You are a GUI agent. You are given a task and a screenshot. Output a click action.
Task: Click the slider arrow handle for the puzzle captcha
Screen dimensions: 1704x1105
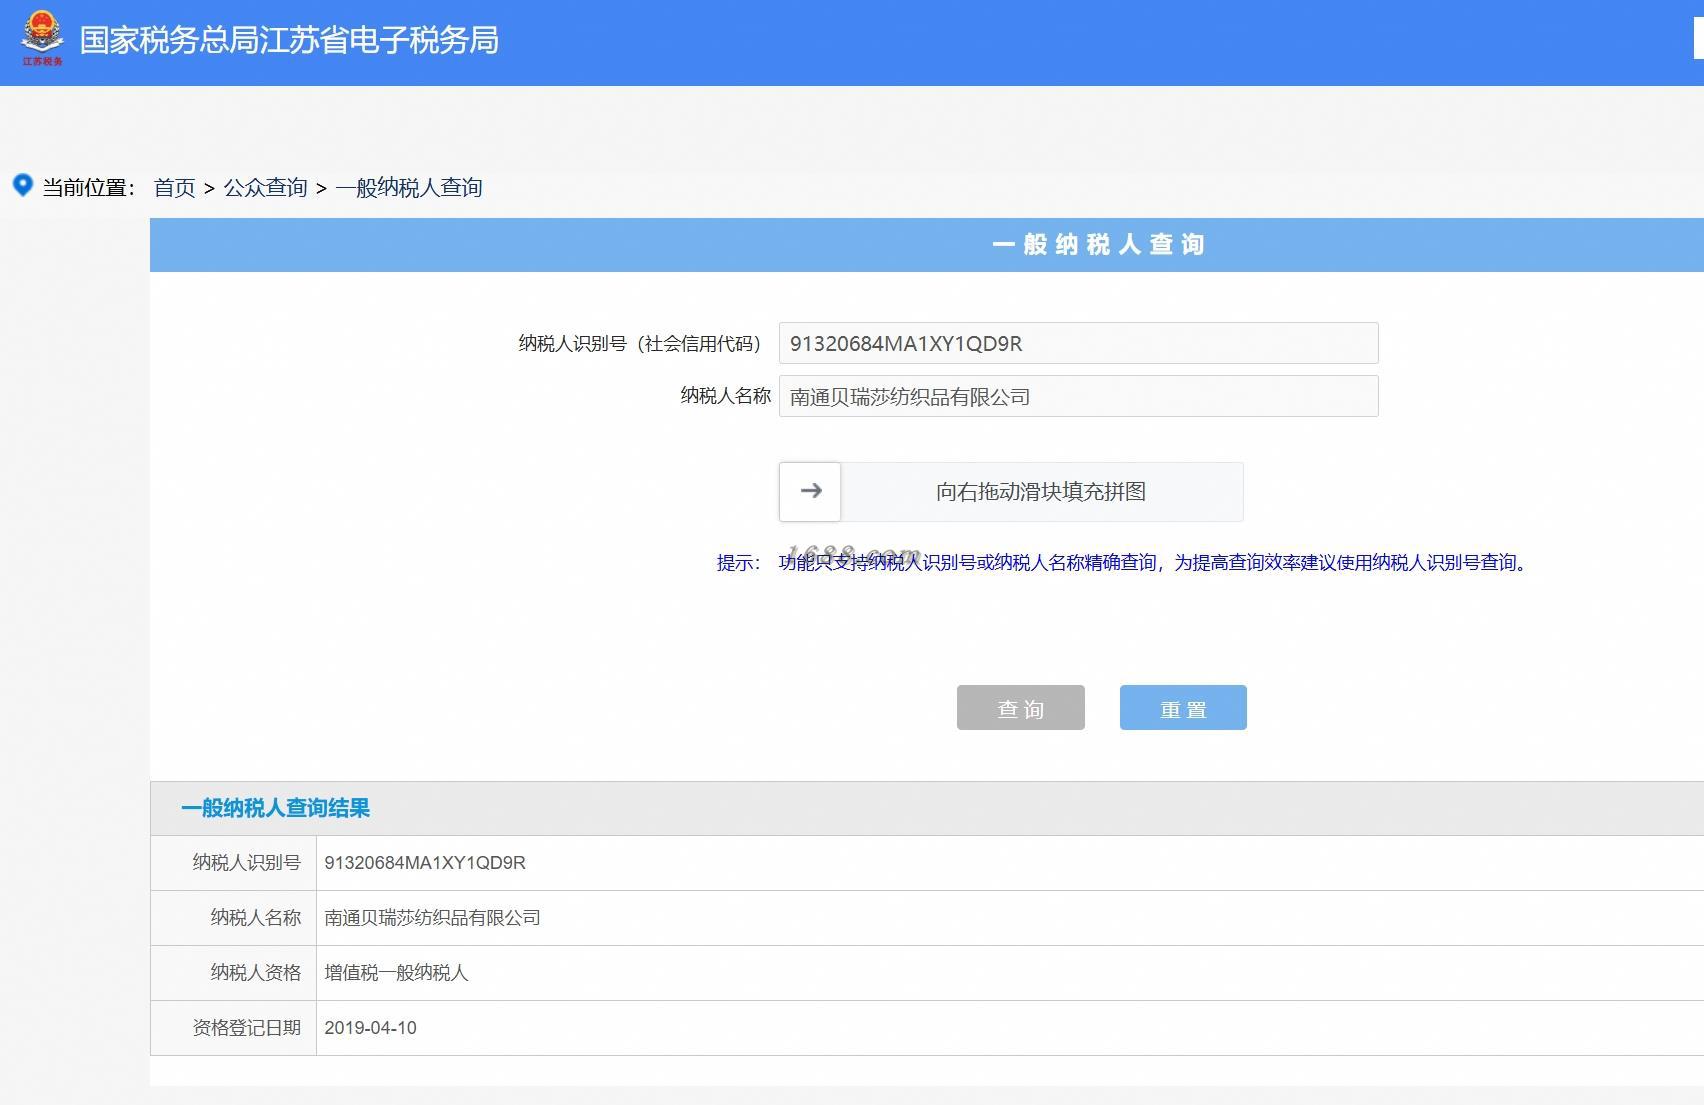[x=810, y=491]
